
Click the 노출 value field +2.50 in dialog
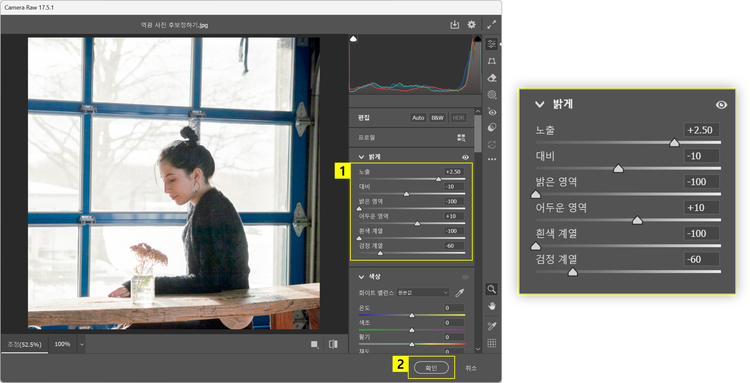453,172
